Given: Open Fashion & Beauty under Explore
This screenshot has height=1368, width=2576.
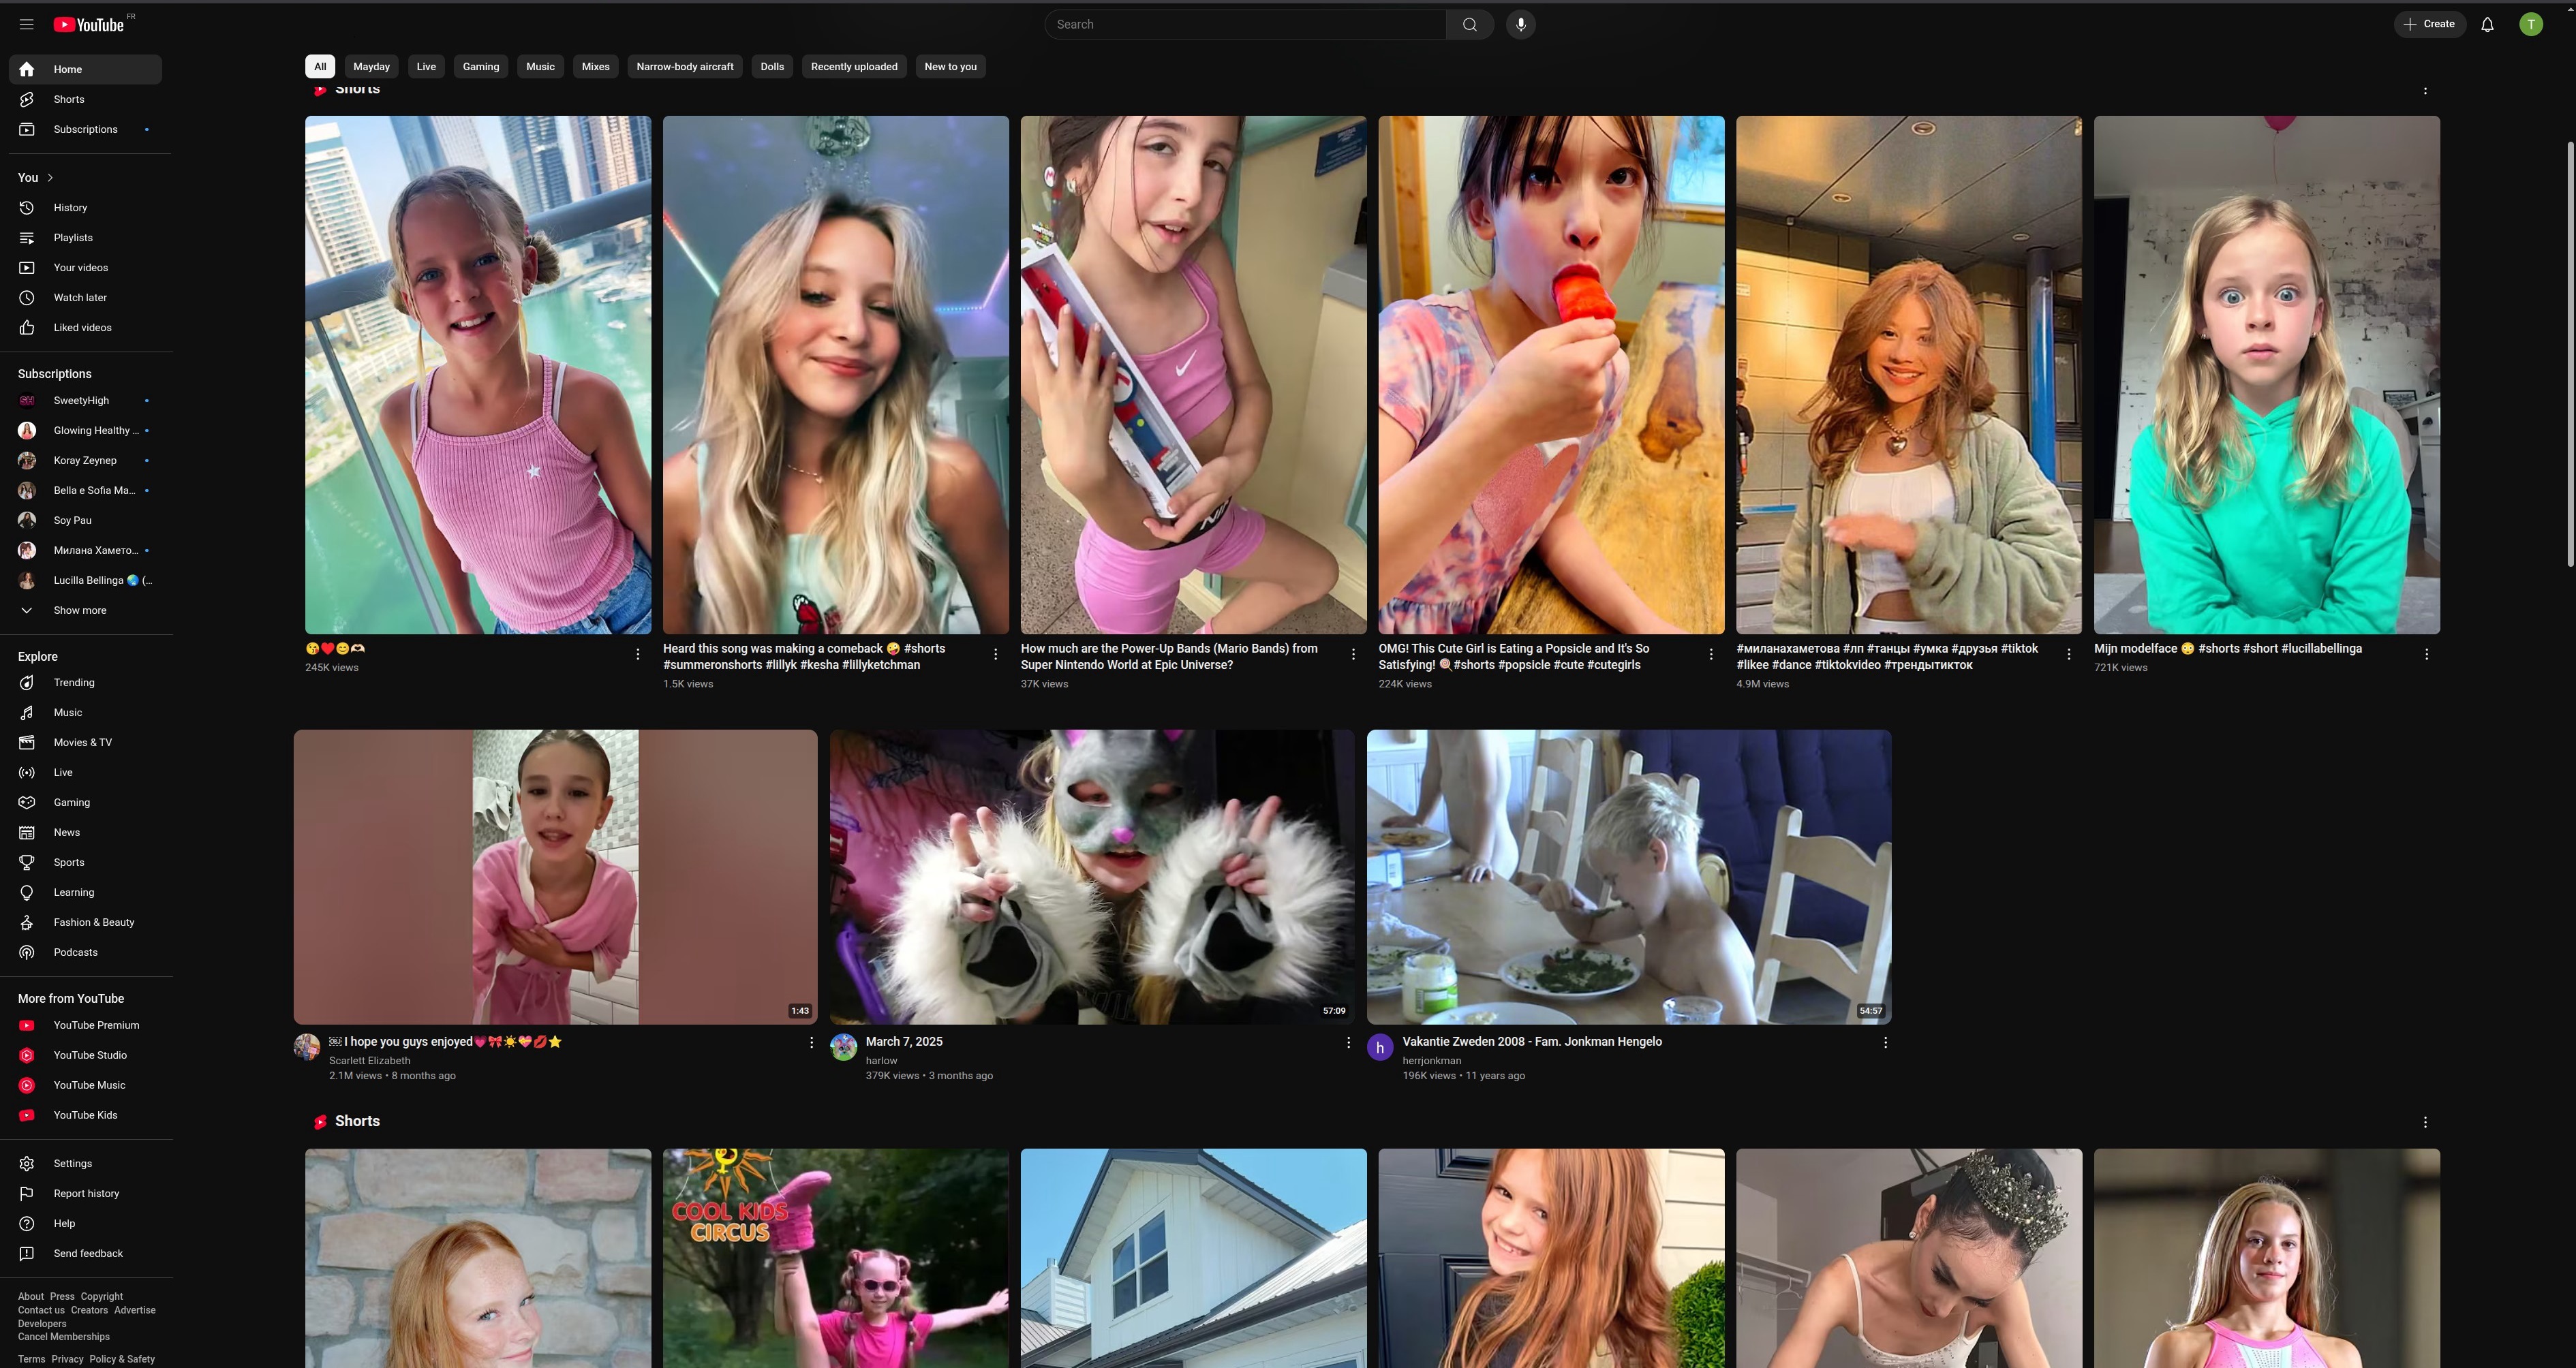Looking at the screenshot, I should point(85,922).
